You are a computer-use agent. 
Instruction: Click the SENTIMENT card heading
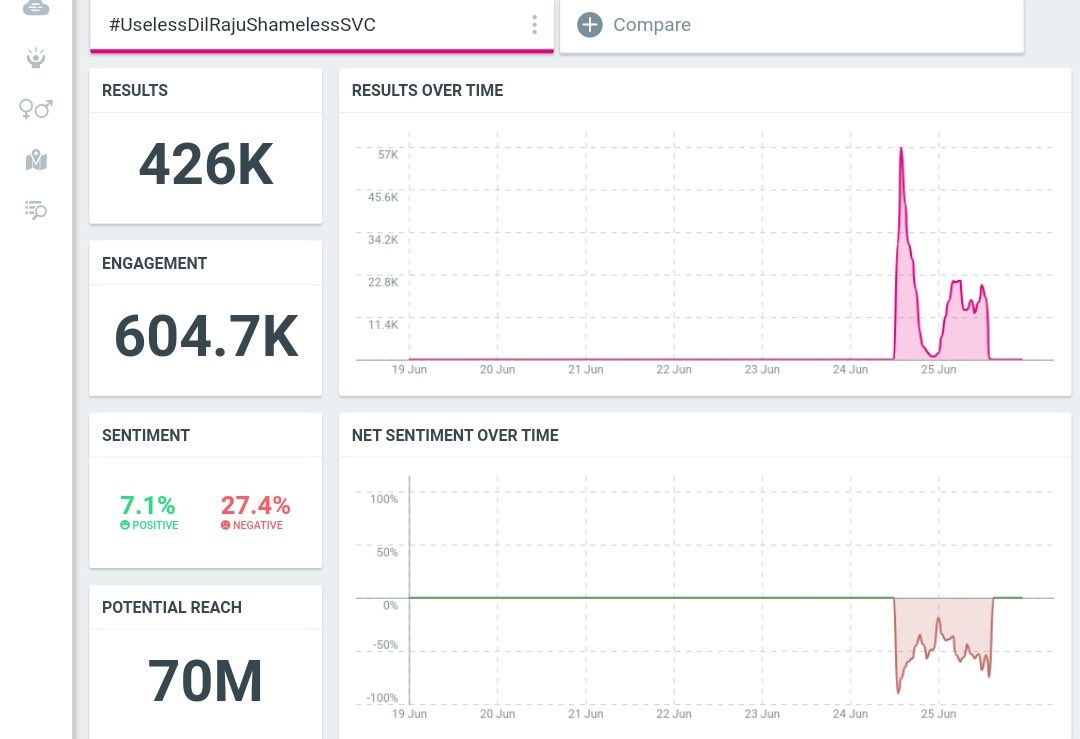[x=146, y=435]
